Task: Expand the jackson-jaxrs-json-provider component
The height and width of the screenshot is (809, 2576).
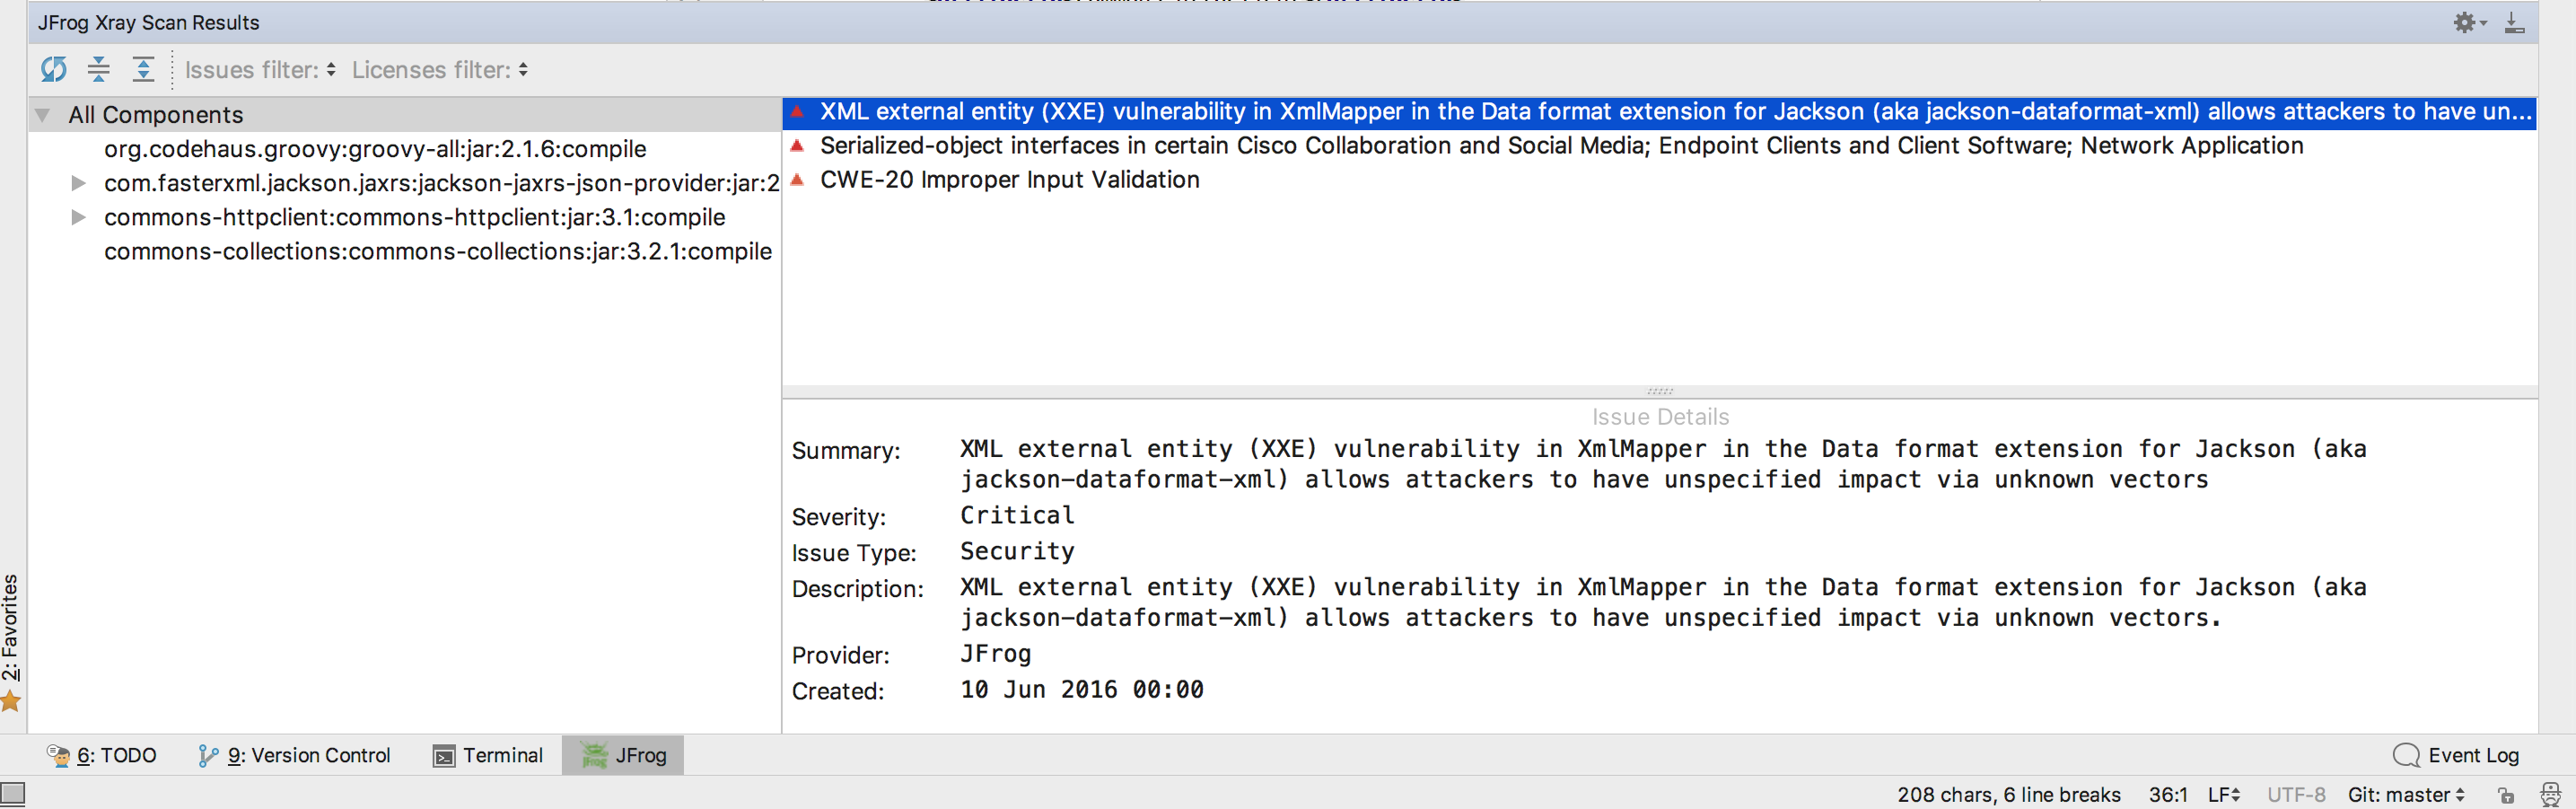Action: click(x=78, y=183)
